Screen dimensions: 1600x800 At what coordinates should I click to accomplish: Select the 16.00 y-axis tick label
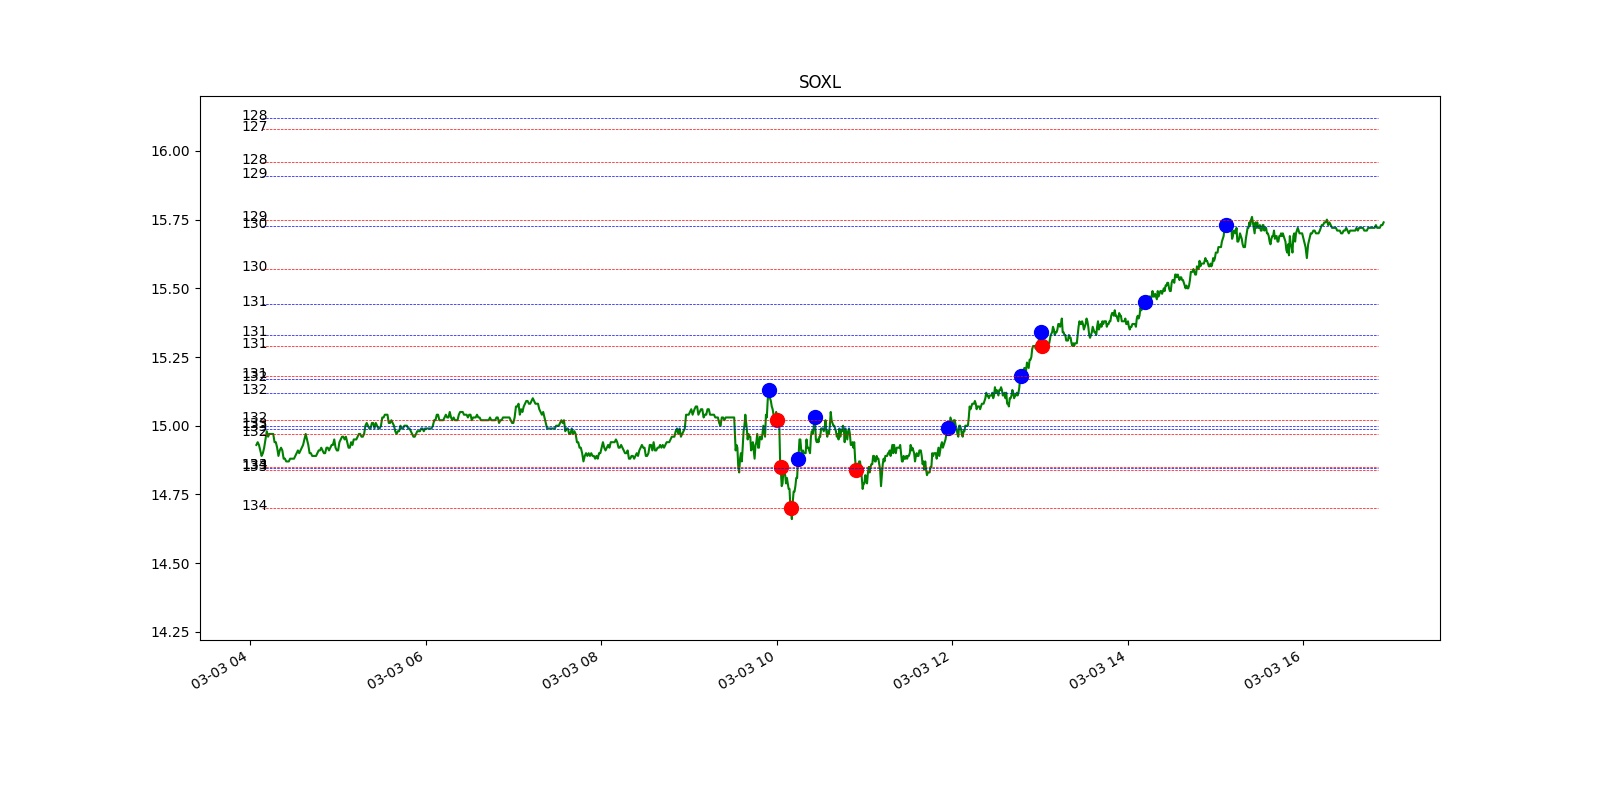[170, 152]
